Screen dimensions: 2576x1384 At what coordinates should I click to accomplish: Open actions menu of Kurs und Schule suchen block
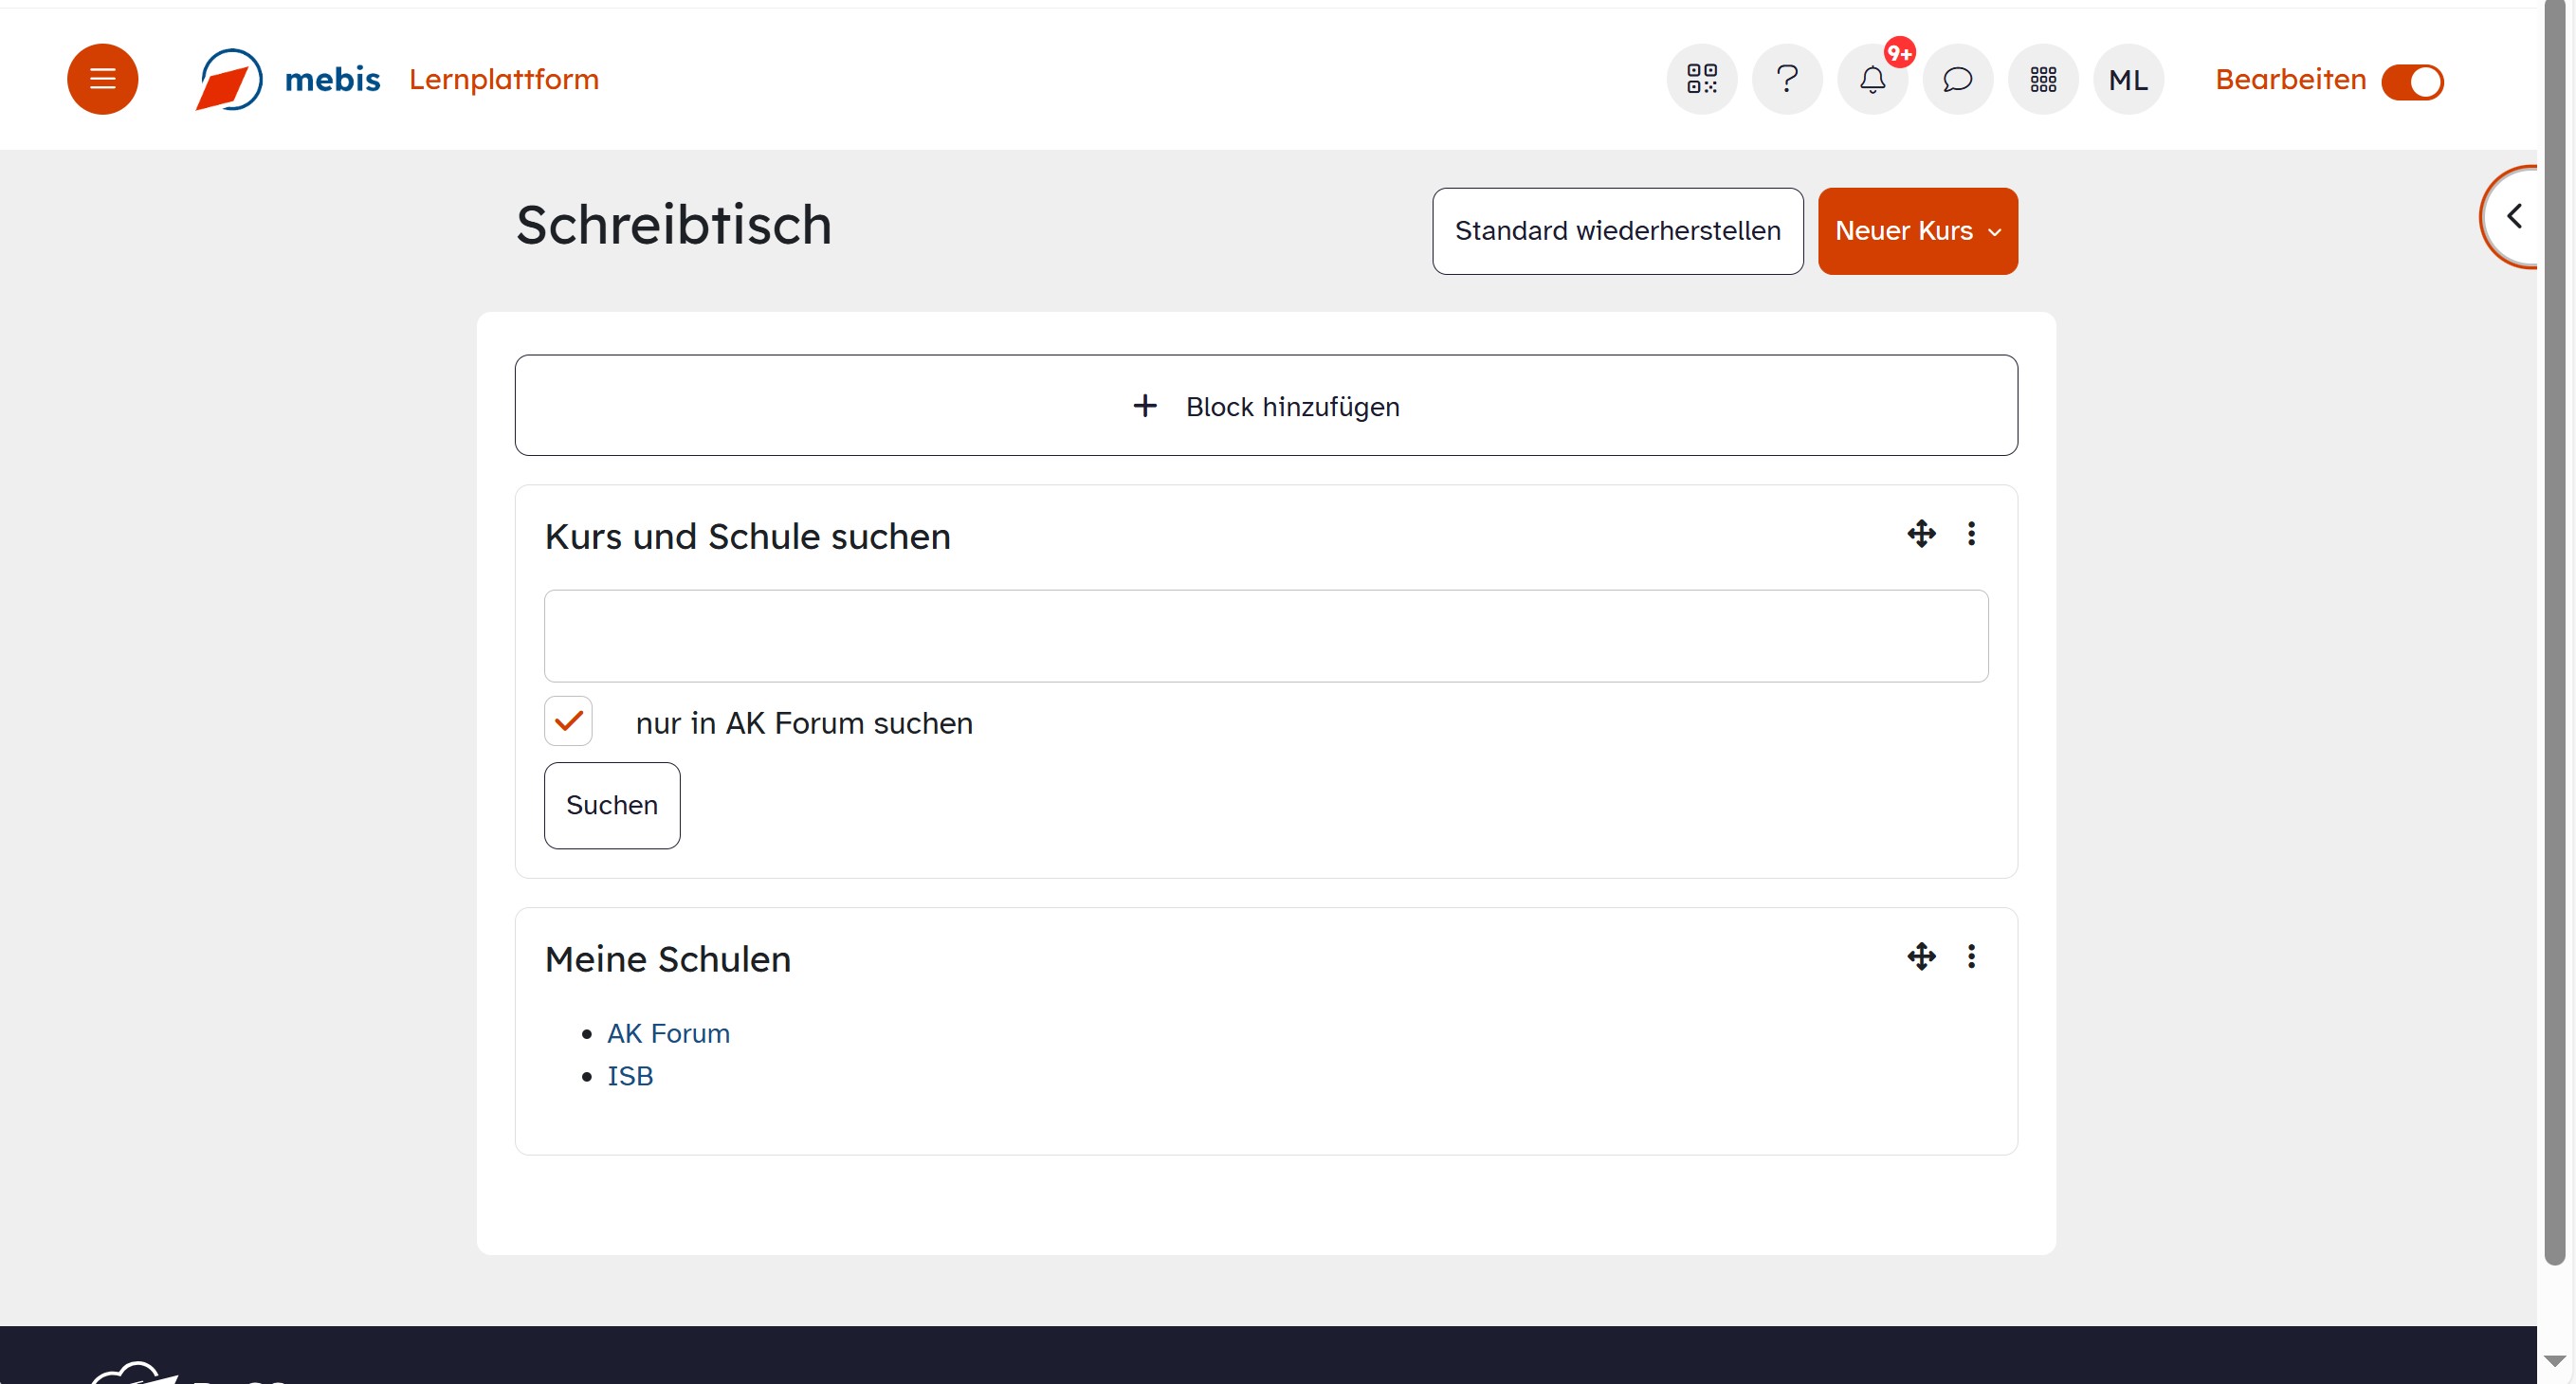pos(1970,534)
